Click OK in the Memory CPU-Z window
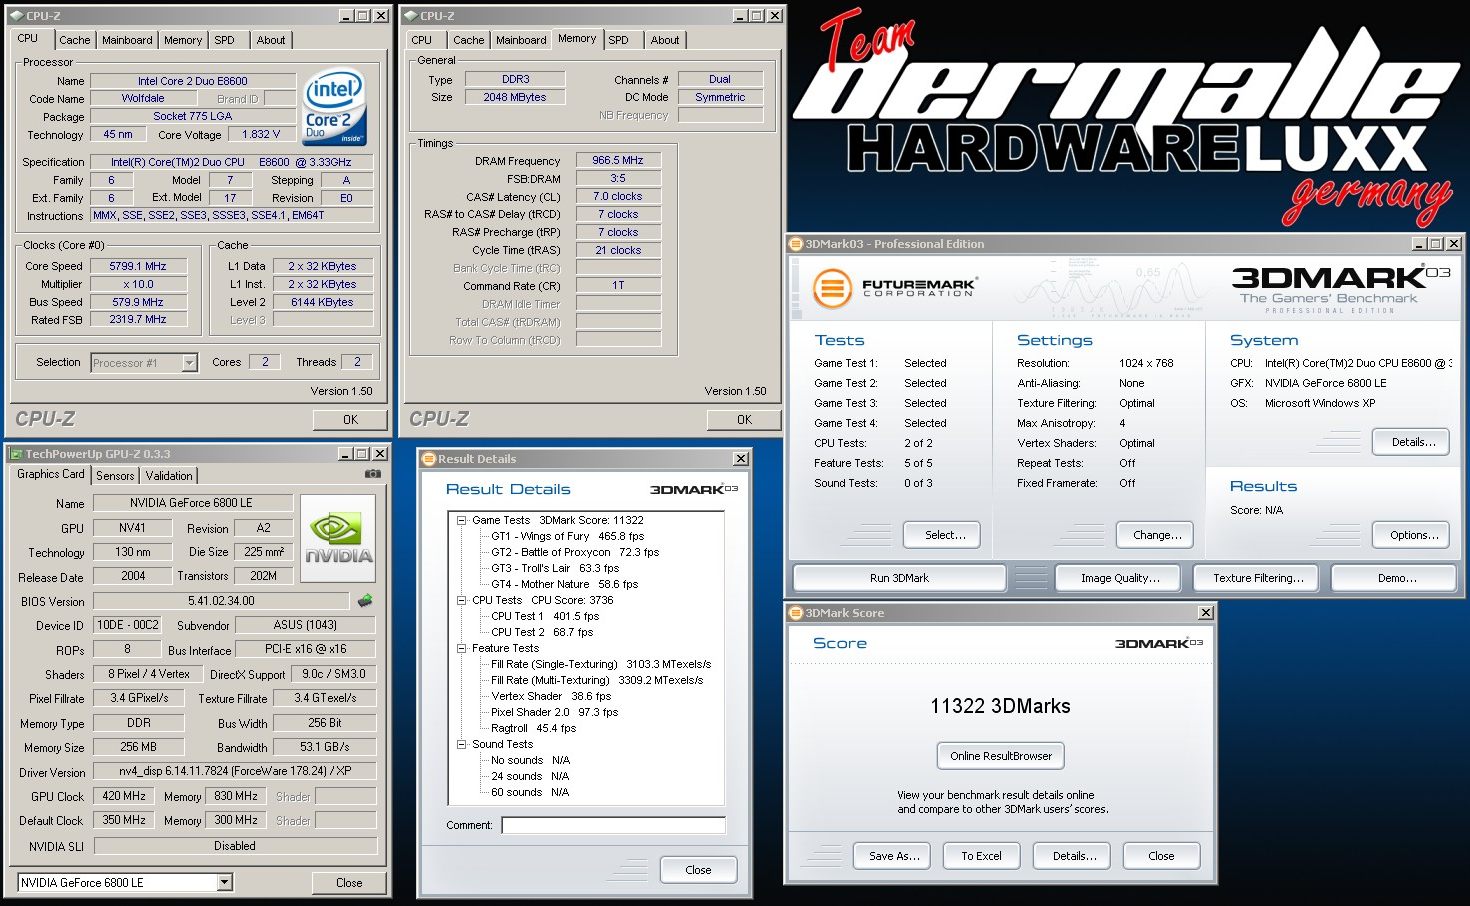1470x906 pixels. point(744,420)
